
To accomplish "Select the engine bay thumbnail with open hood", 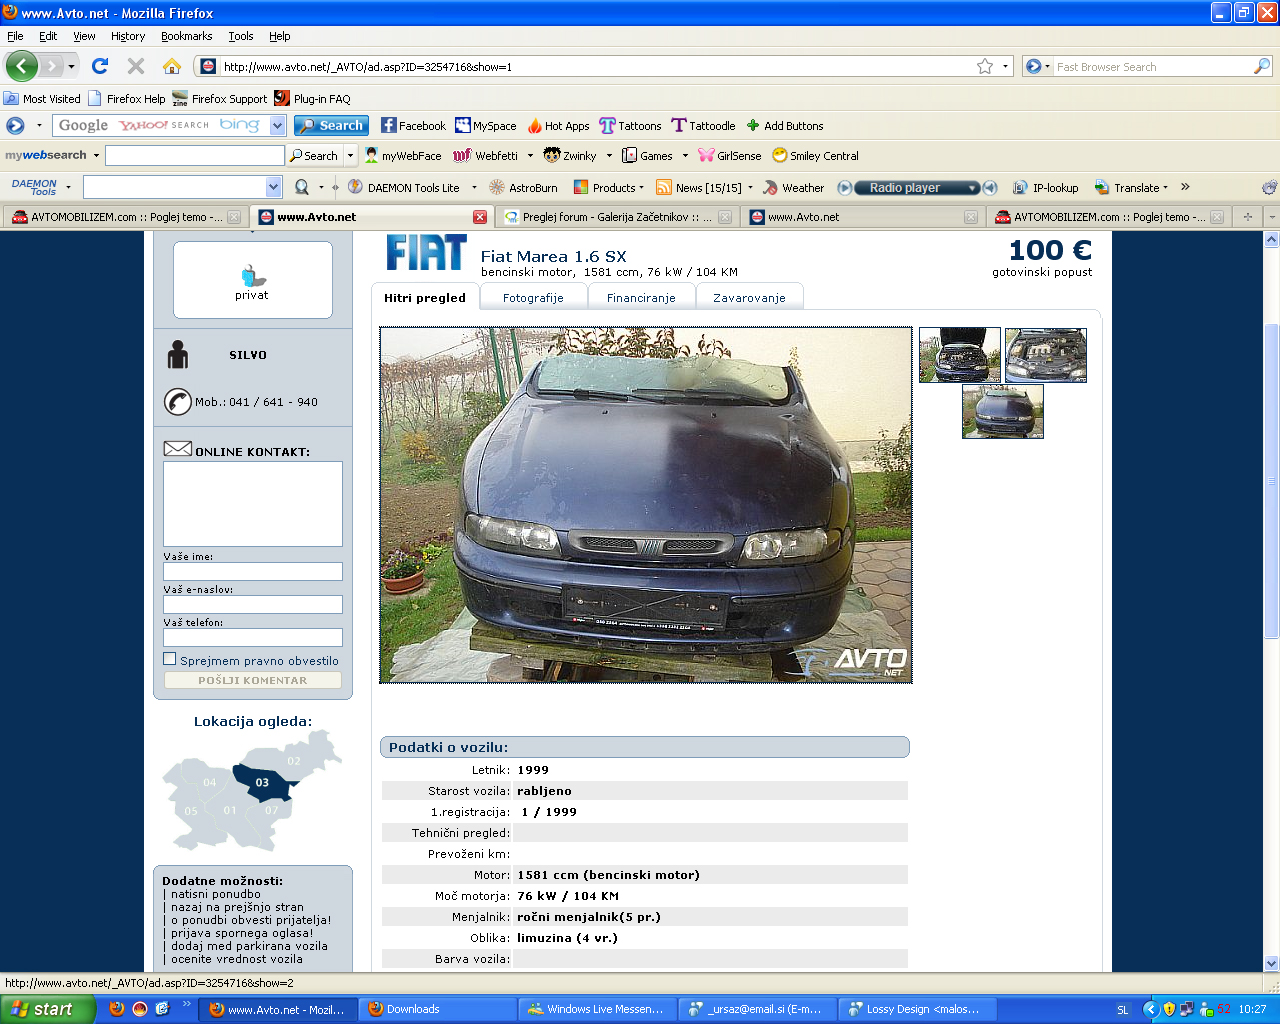I will click(x=960, y=355).
